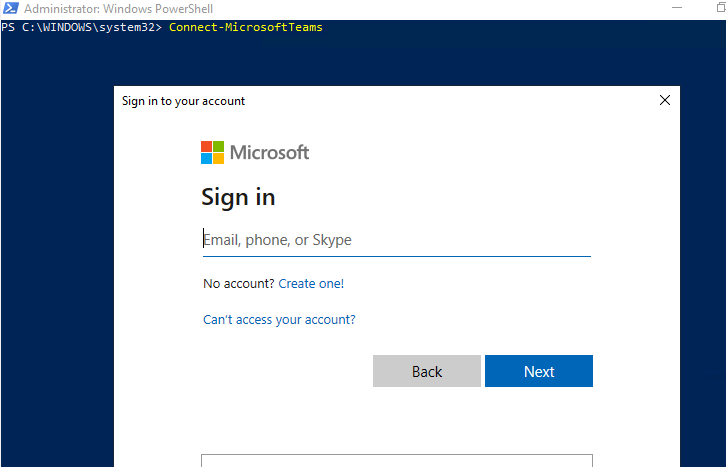Click the red square in Microsoft logo
The width and height of the screenshot is (726, 467).
click(x=207, y=146)
